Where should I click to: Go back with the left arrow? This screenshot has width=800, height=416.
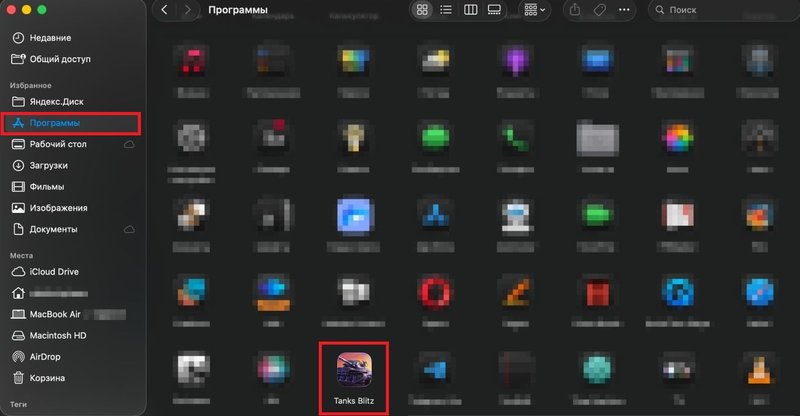tap(164, 10)
